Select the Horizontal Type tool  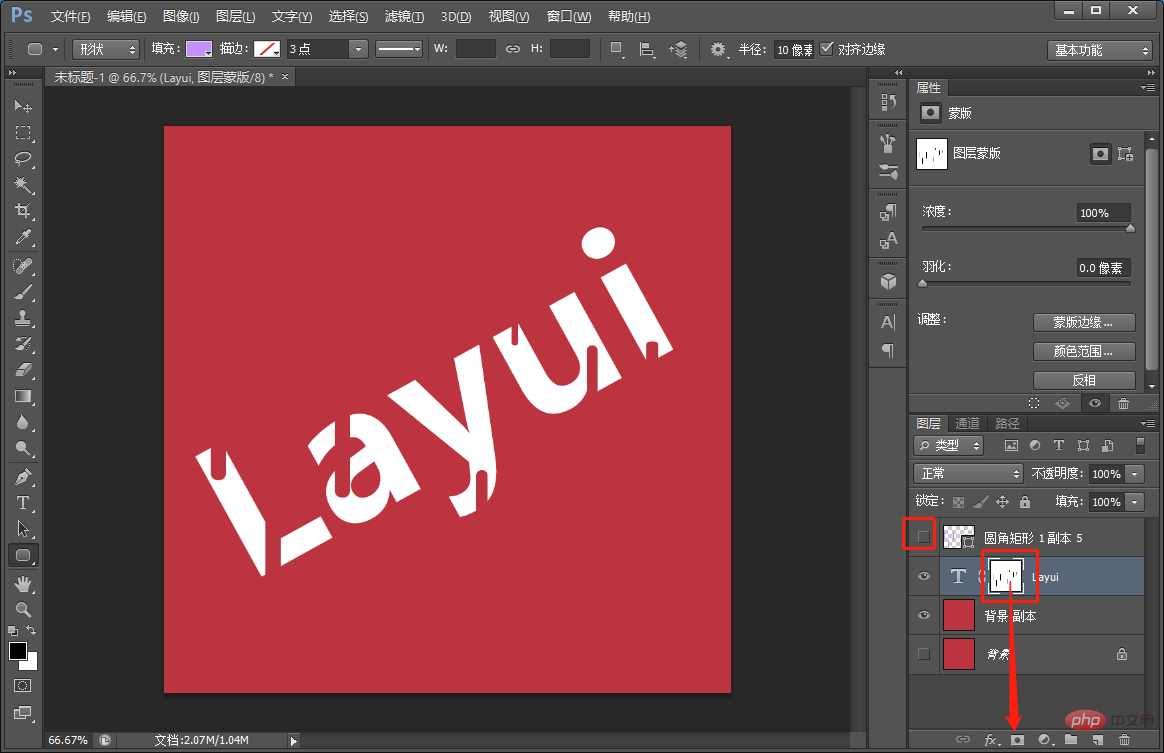[23, 503]
